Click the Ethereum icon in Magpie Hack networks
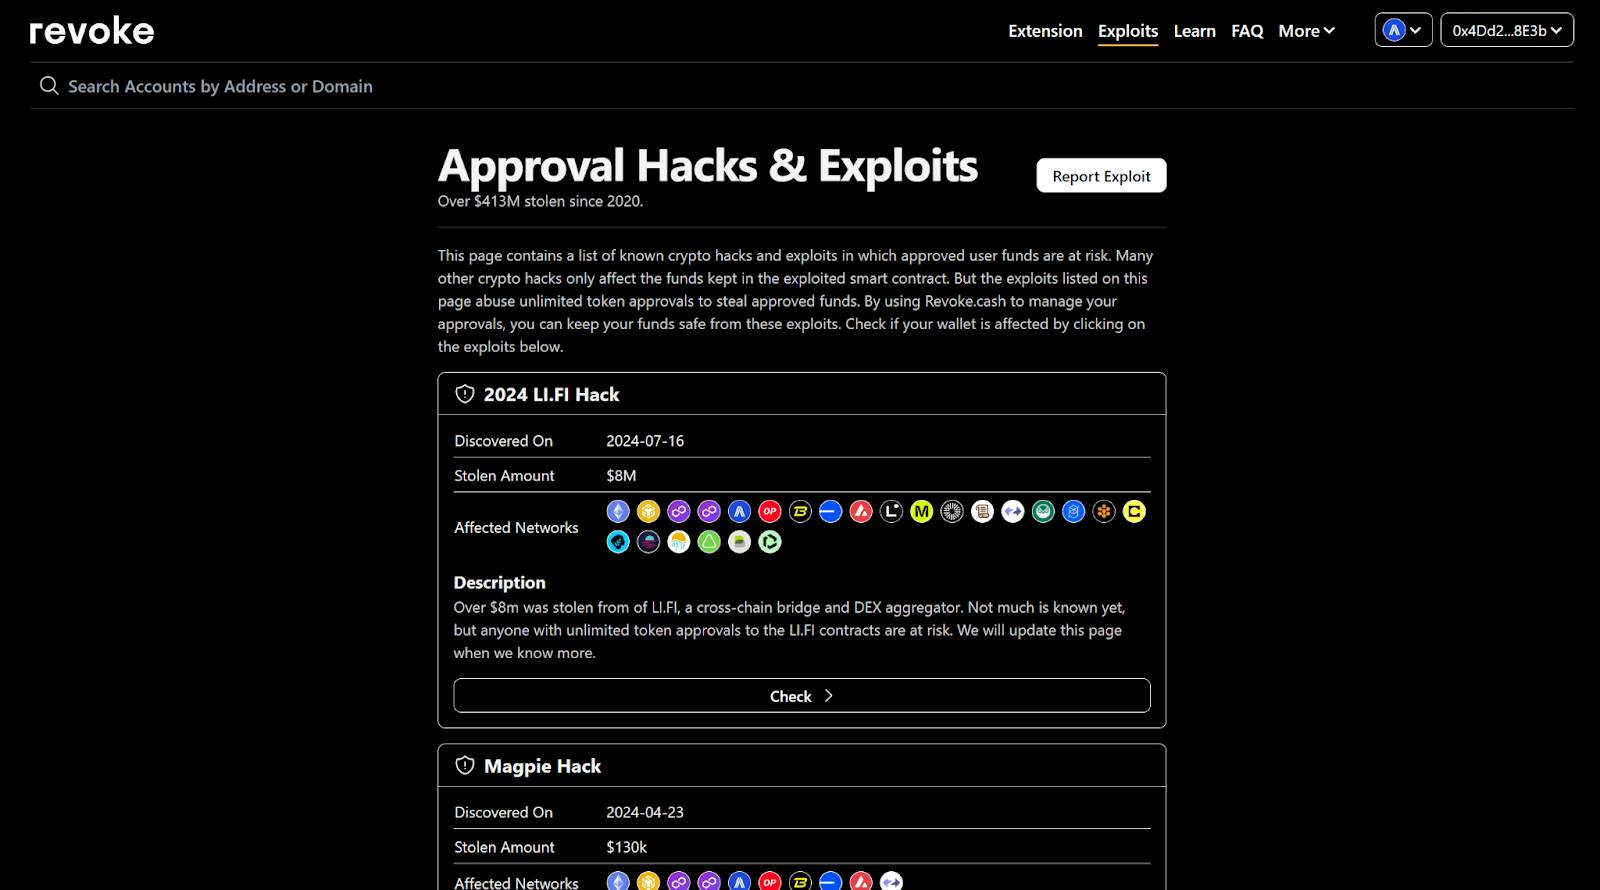 [x=618, y=881]
